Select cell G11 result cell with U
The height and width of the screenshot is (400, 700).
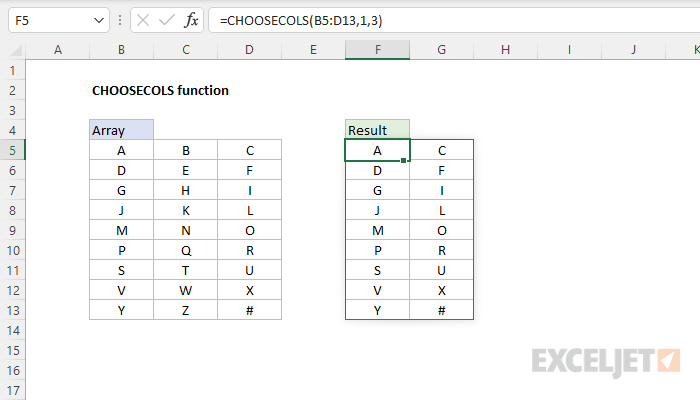(x=442, y=271)
